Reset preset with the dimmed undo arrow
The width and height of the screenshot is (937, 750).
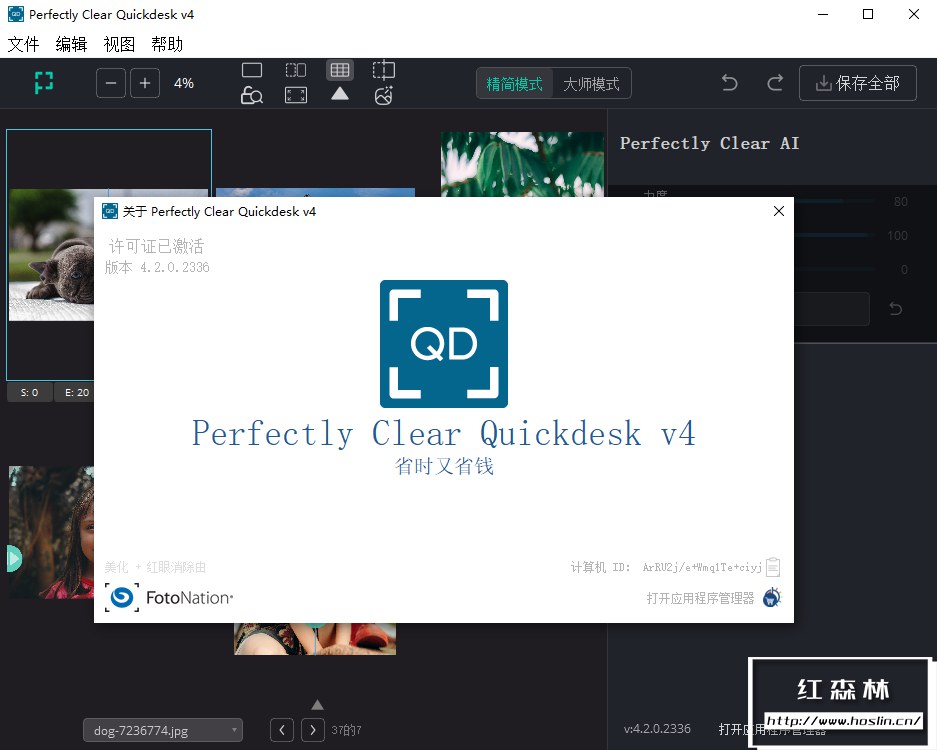point(895,309)
